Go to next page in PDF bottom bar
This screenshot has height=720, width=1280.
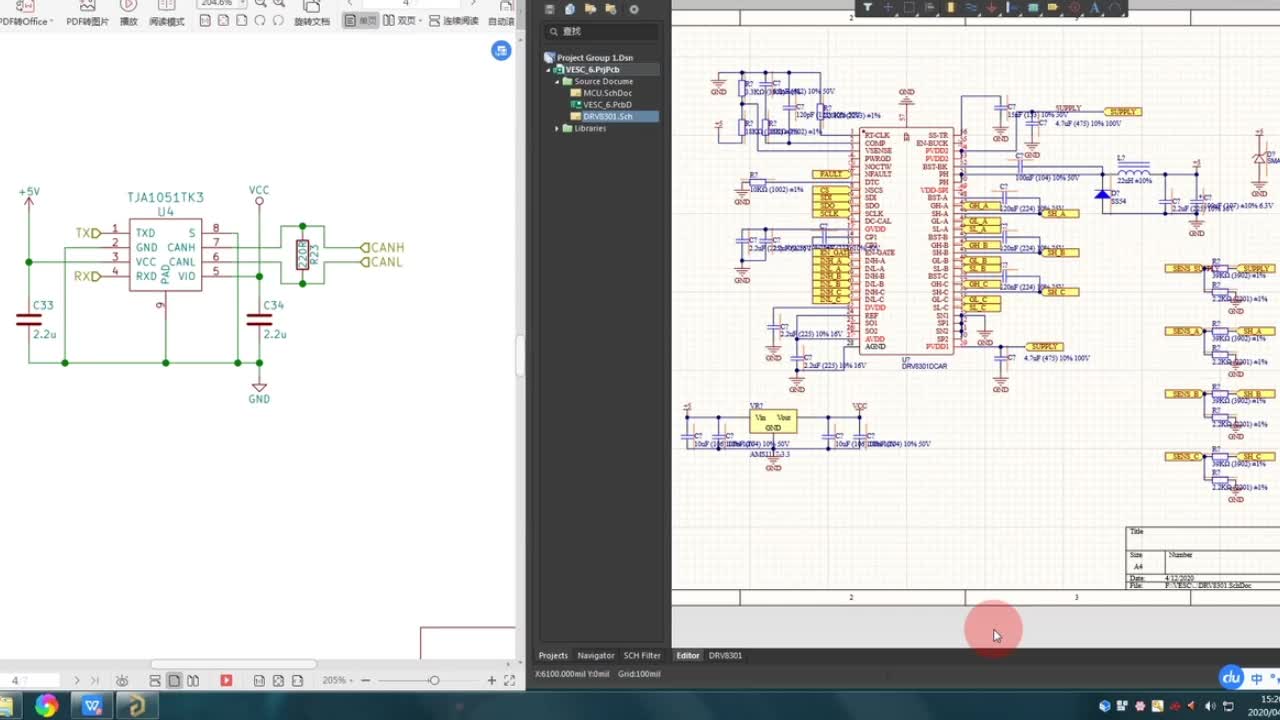pos(77,681)
